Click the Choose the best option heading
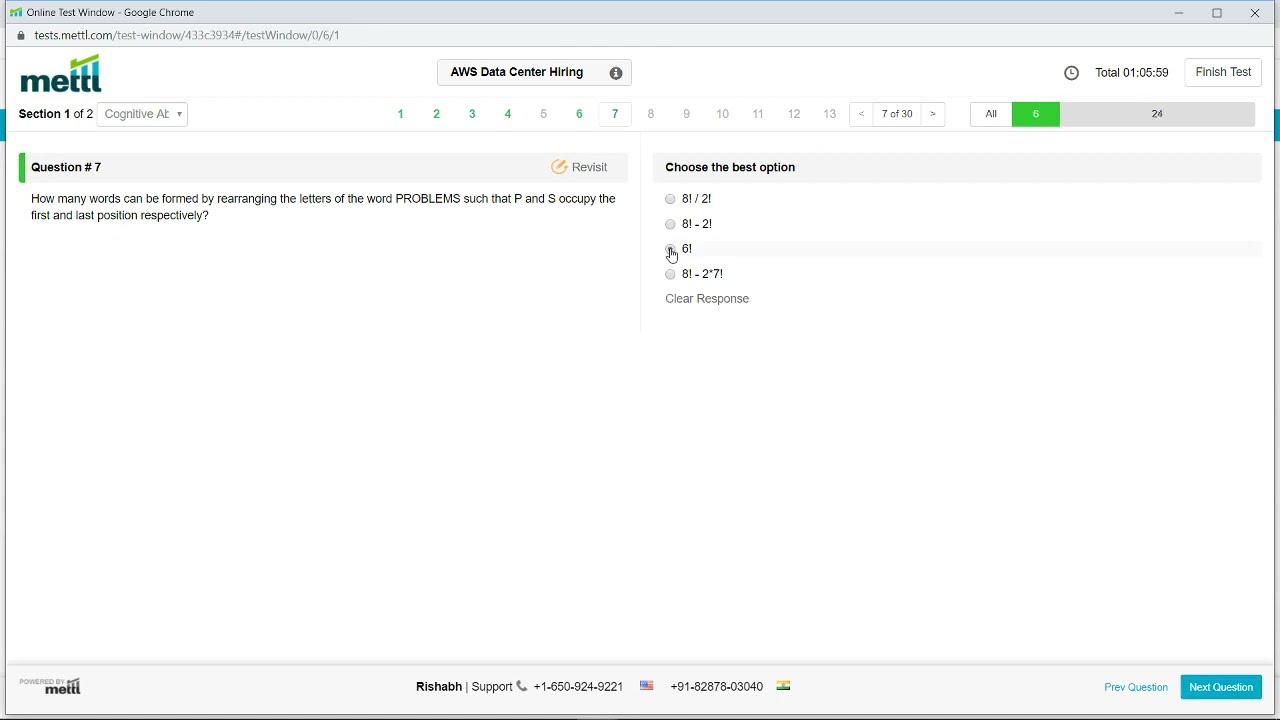 [x=731, y=167]
